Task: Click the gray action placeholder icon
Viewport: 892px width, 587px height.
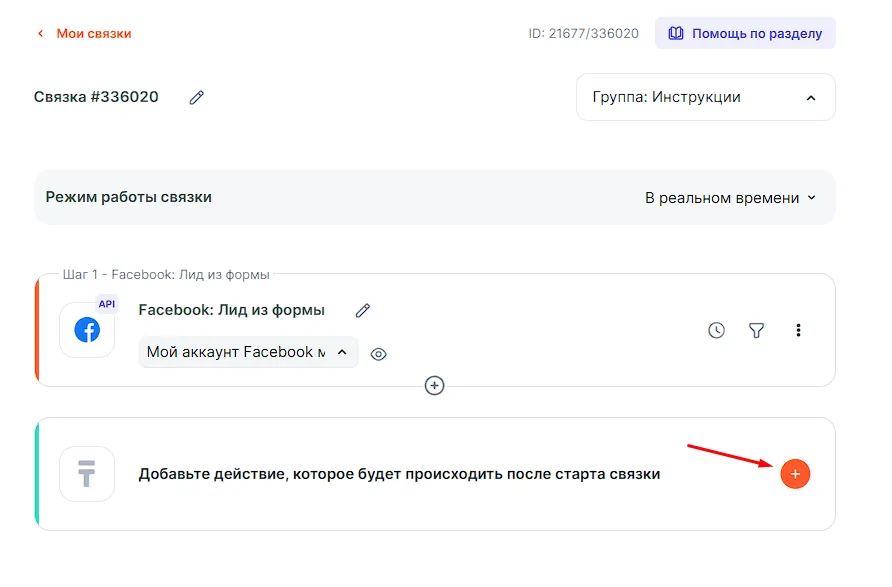Action: pyautogui.click(x=87, y=474)
